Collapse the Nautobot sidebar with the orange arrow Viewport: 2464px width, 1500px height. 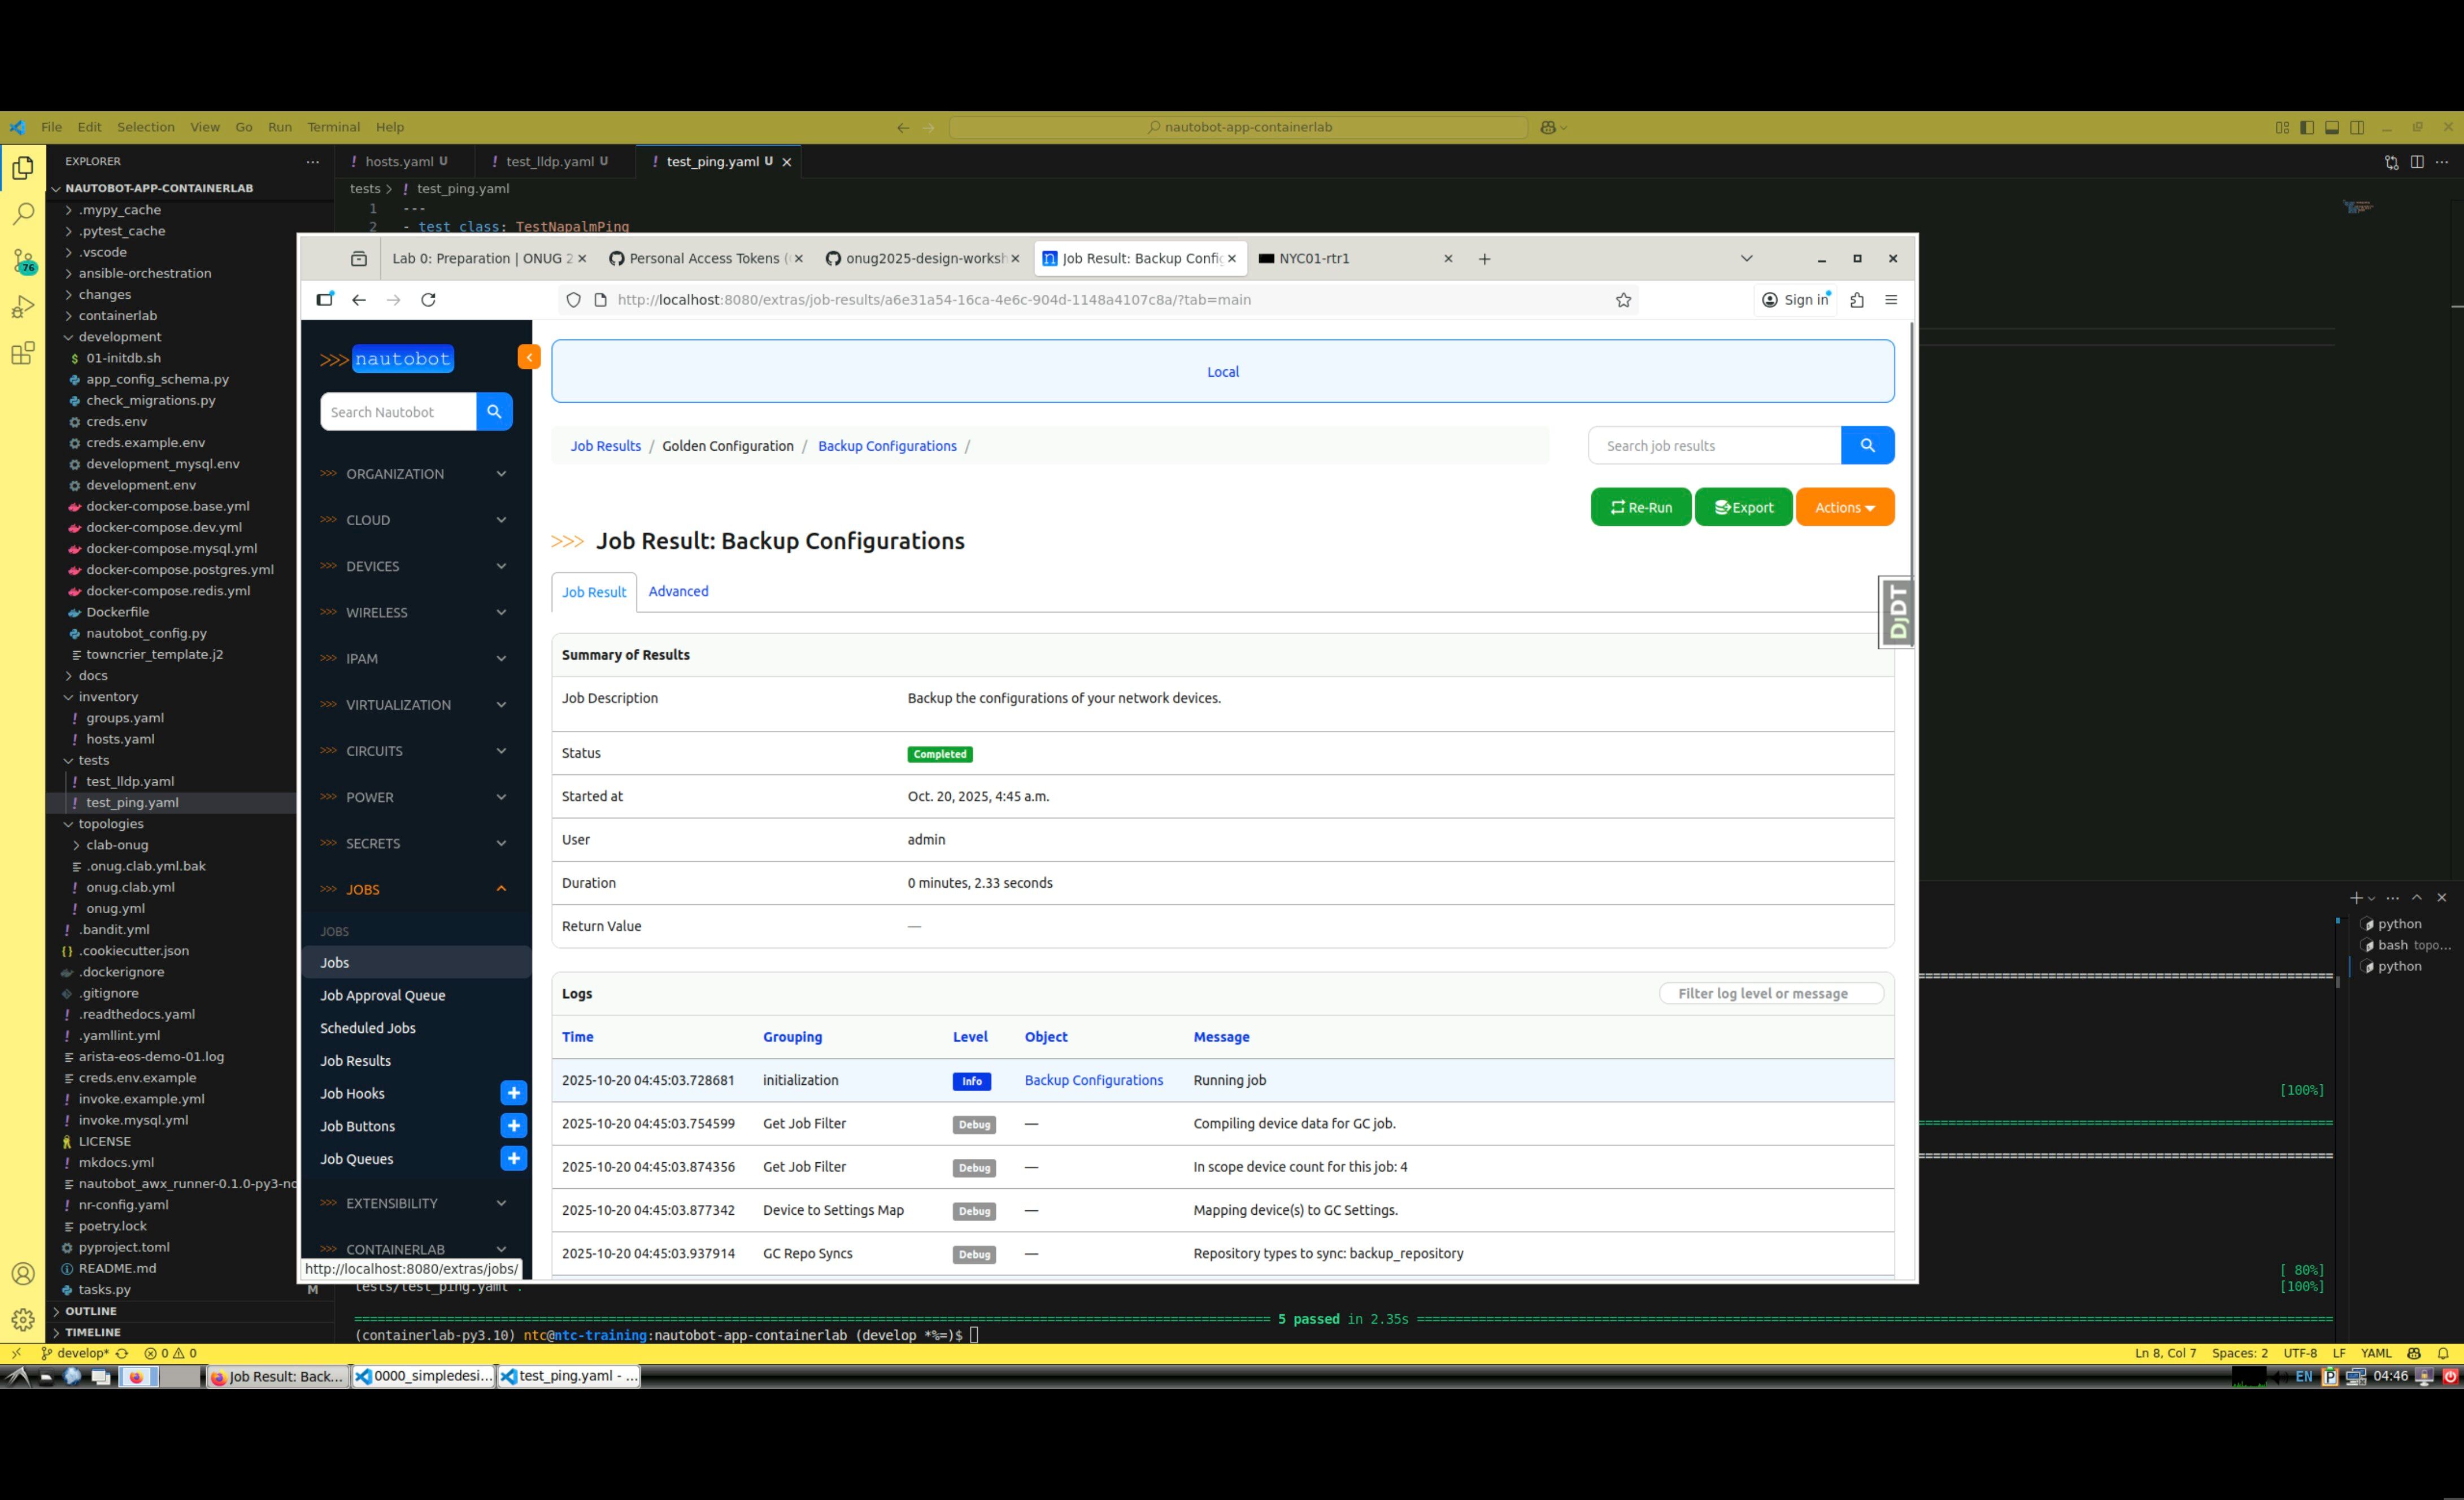click(529, 357)
